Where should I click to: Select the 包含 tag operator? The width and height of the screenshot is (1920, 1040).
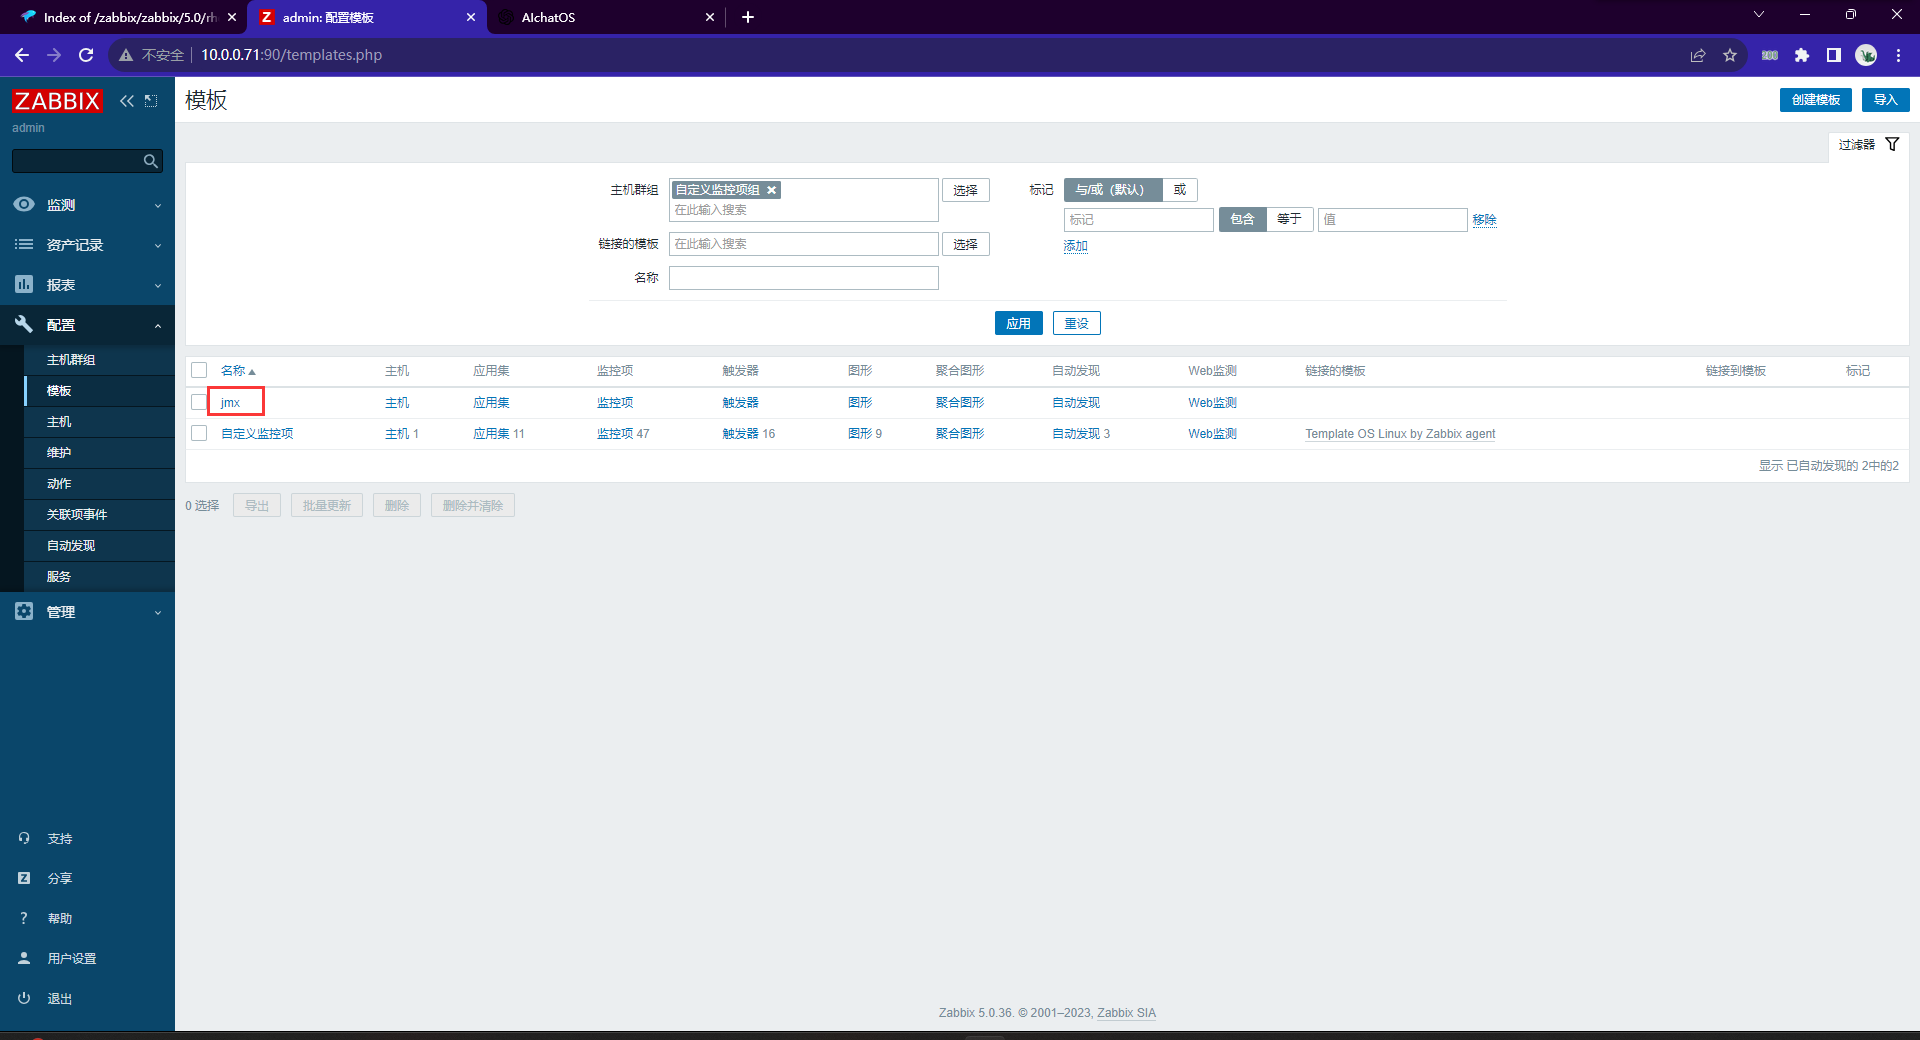(x=1242, y=219)
